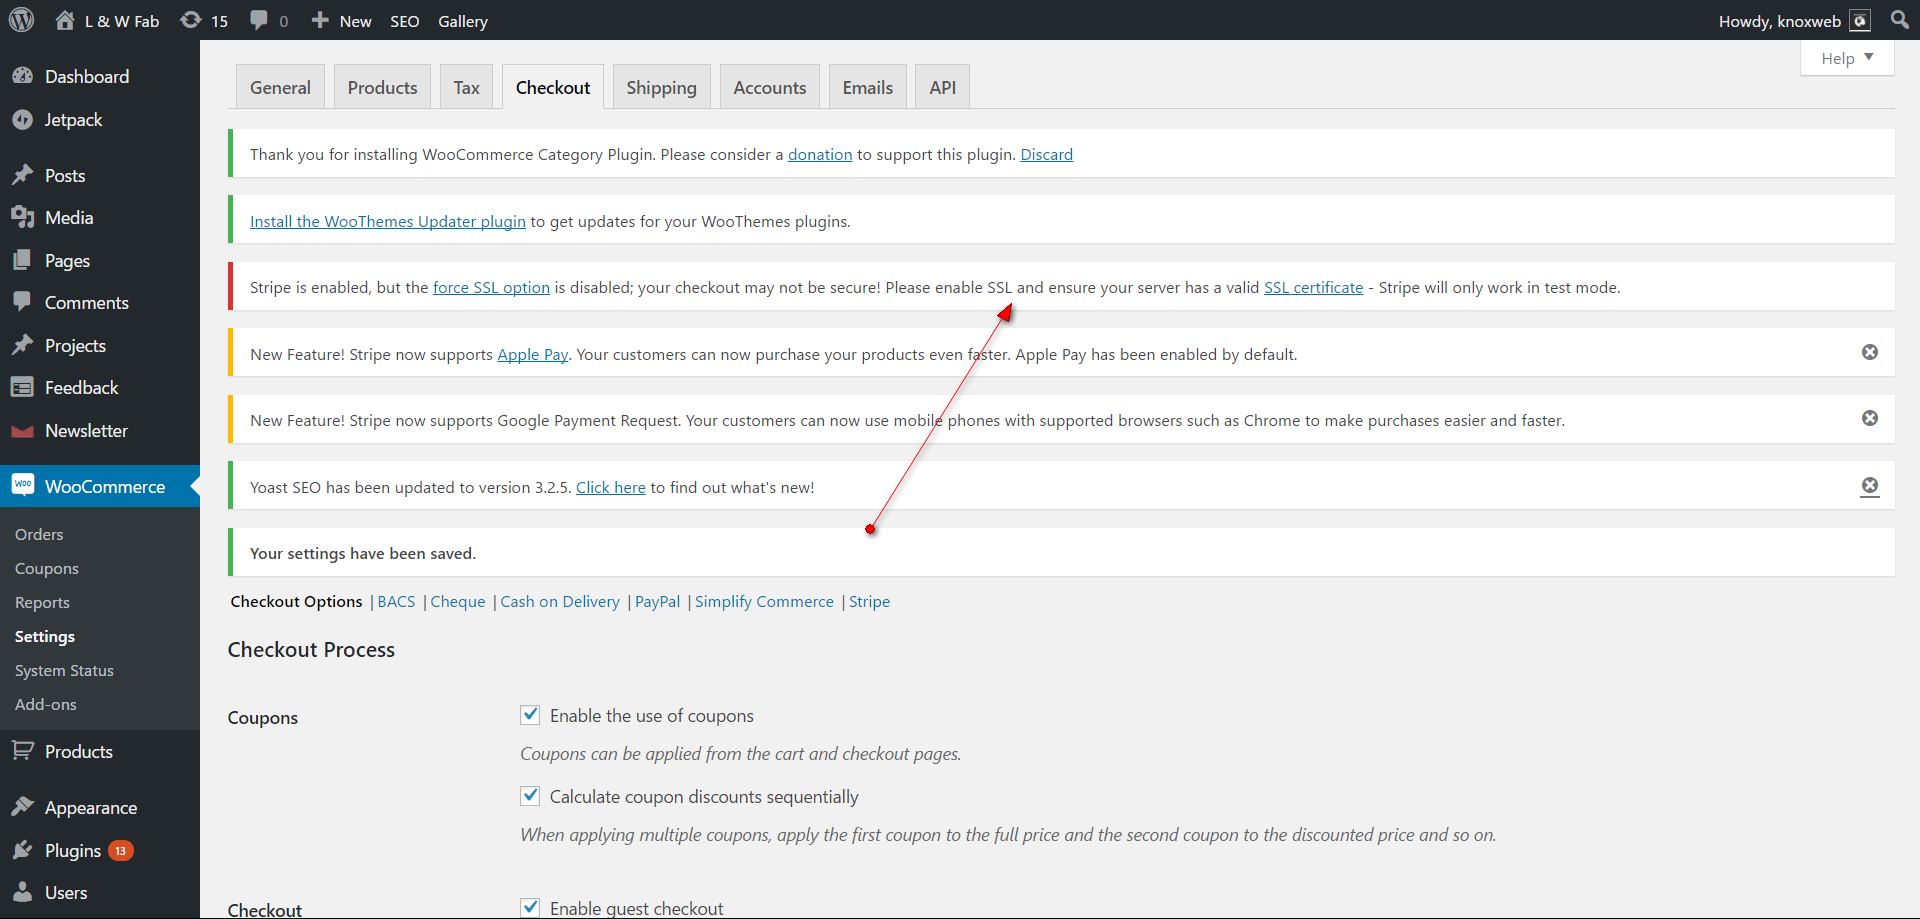Viewport: 1920px width, 919px height.
Task: Go to WooCommerce Reports
Action: [x=42, y=603]
